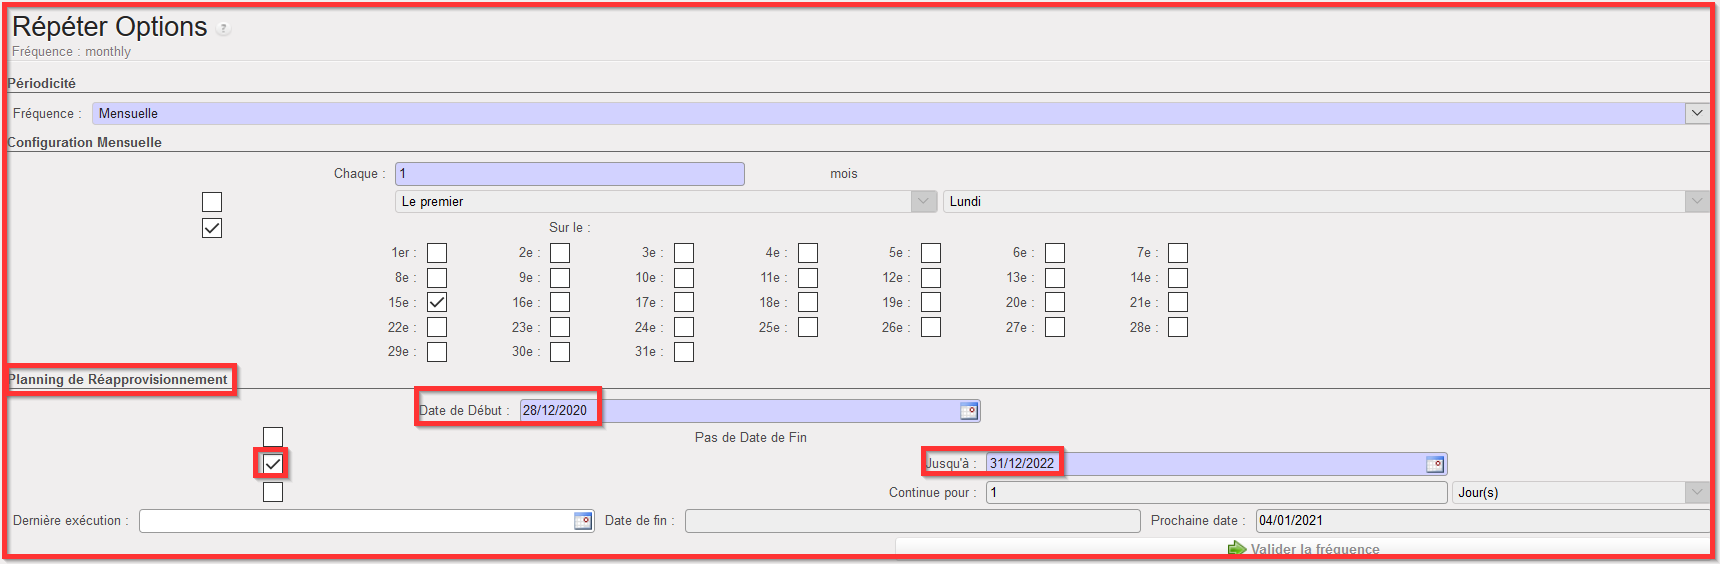
Task: Check the 28e day checkbox
Action: click(1178, 327)
